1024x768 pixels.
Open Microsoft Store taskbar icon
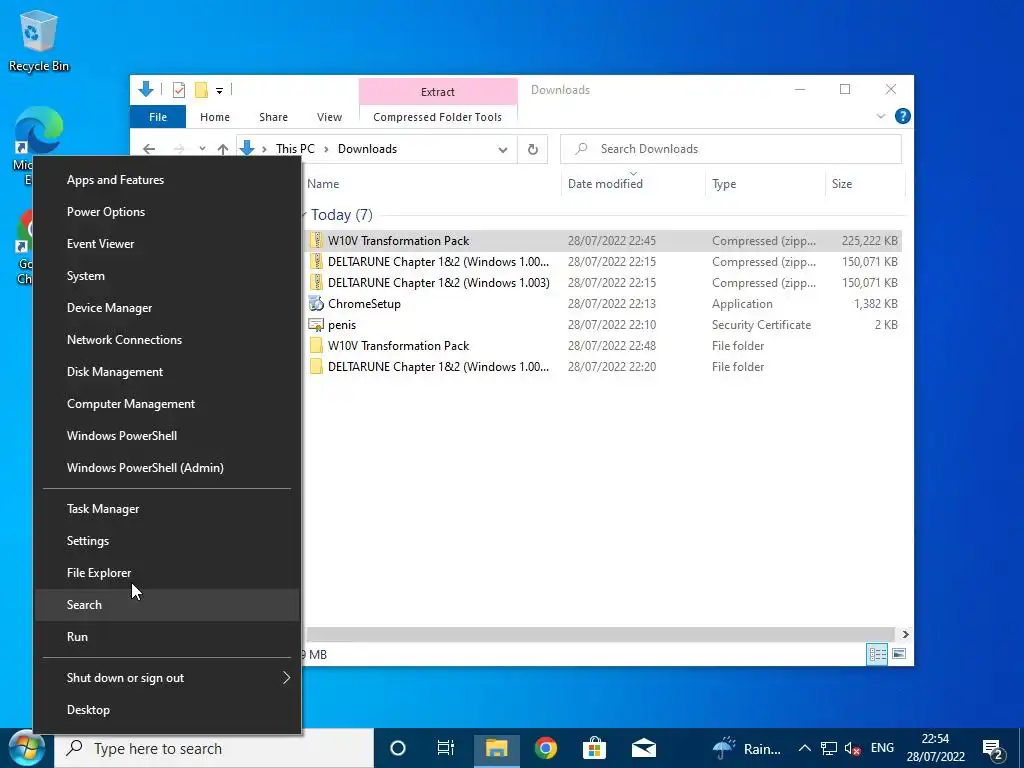click(594, 748)
